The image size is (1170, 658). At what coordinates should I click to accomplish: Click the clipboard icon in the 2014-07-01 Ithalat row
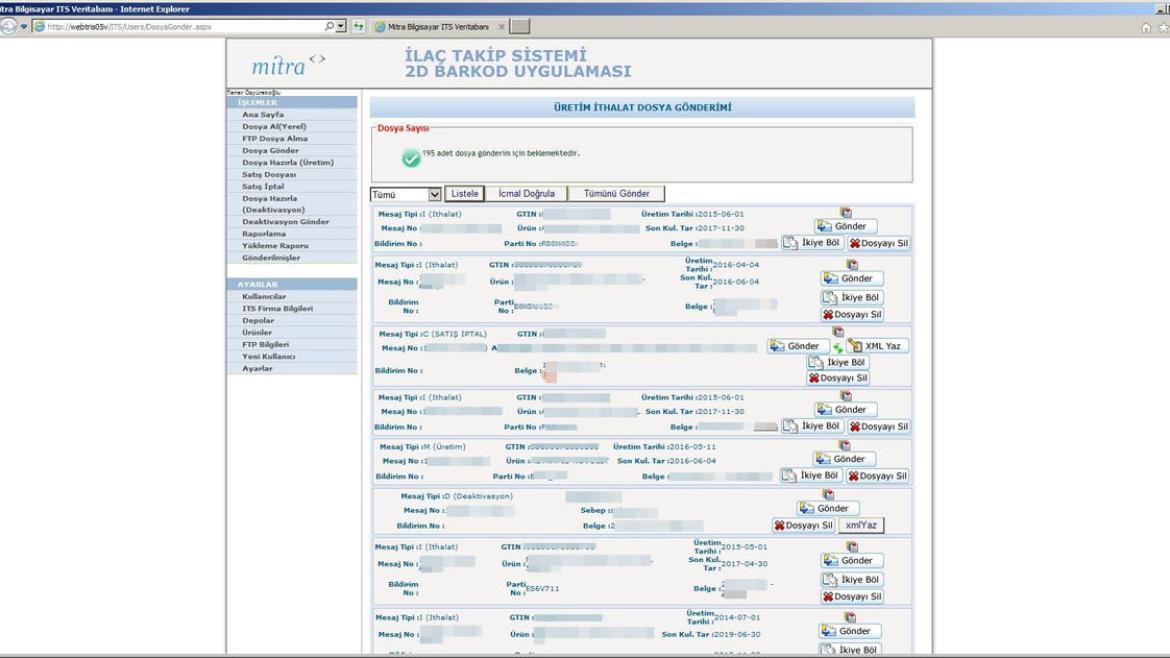click(x=850, y=617)
